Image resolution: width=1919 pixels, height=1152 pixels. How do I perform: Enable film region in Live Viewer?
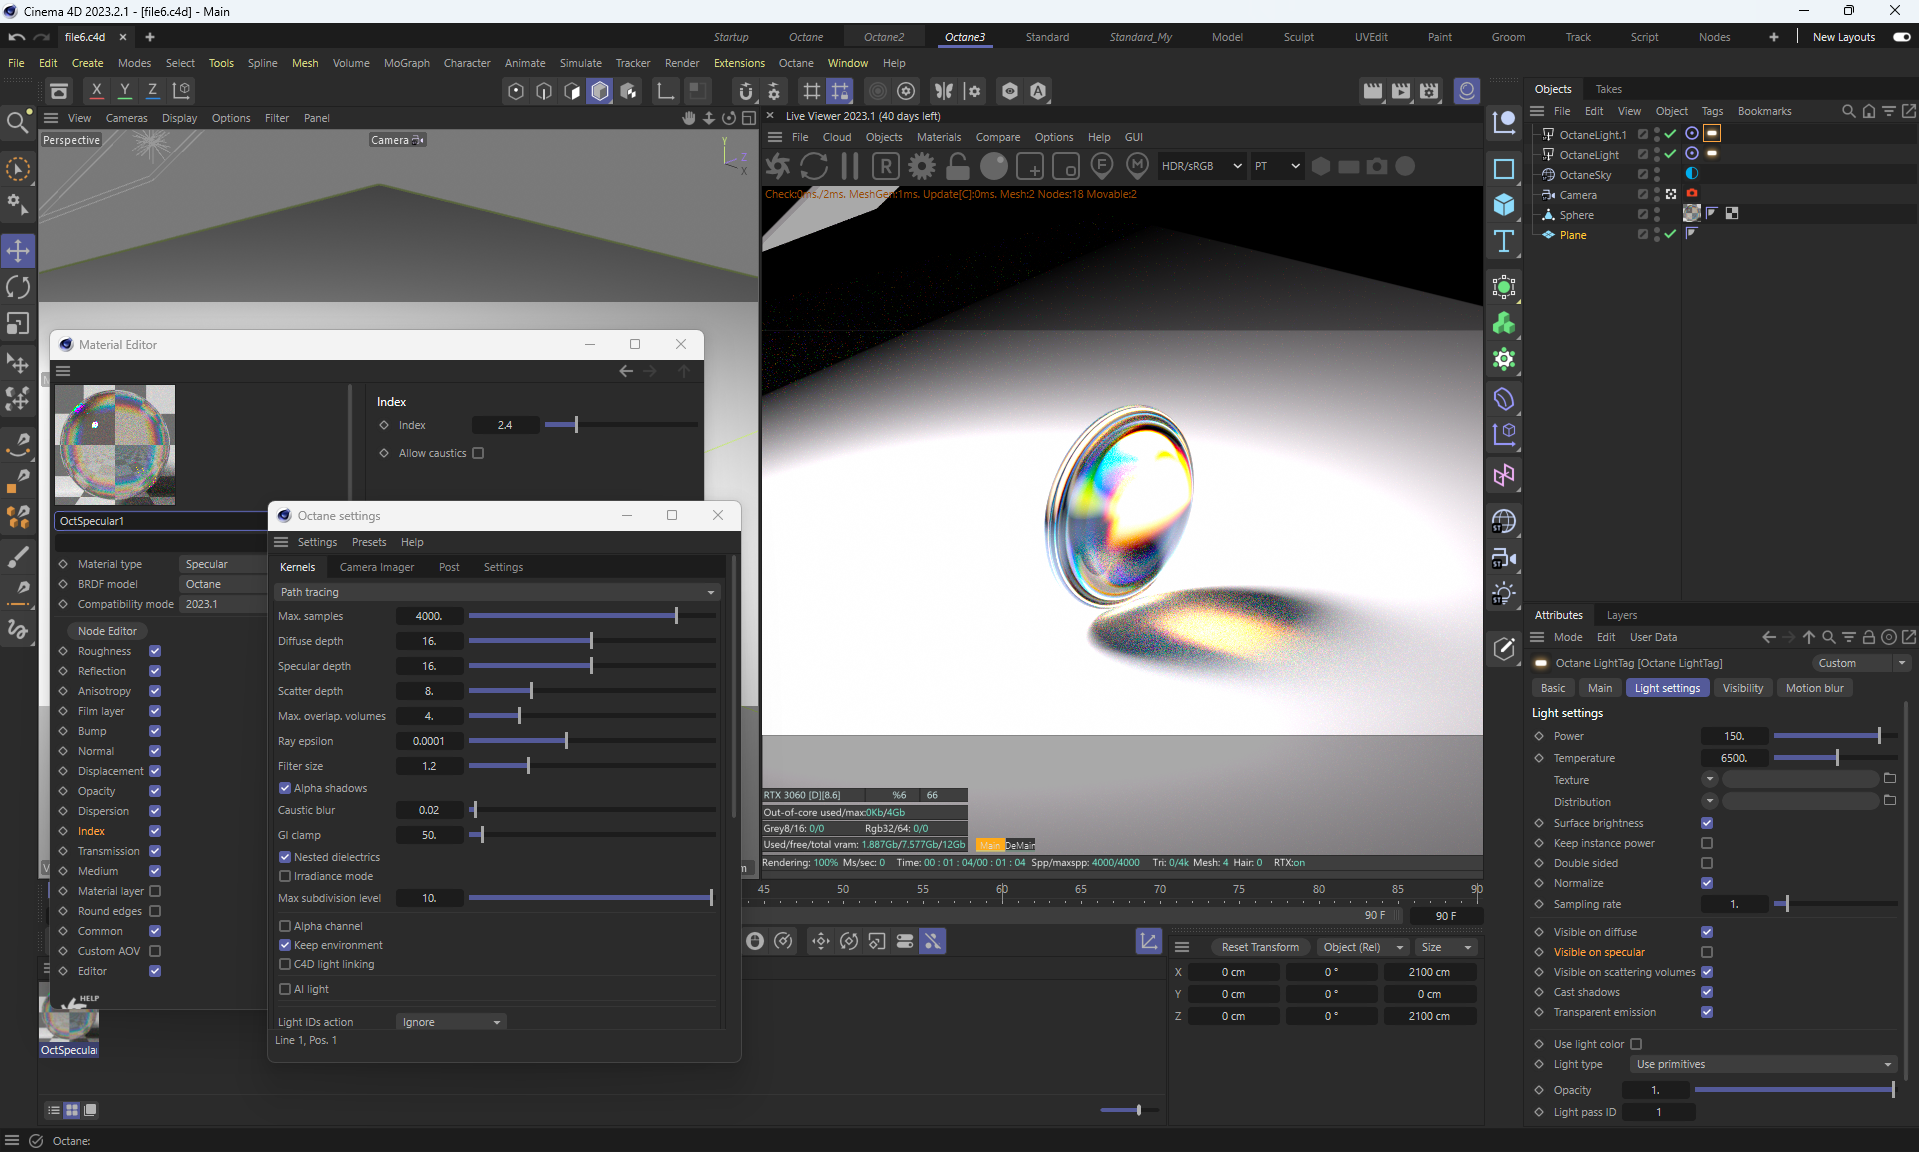[1066, 166]
